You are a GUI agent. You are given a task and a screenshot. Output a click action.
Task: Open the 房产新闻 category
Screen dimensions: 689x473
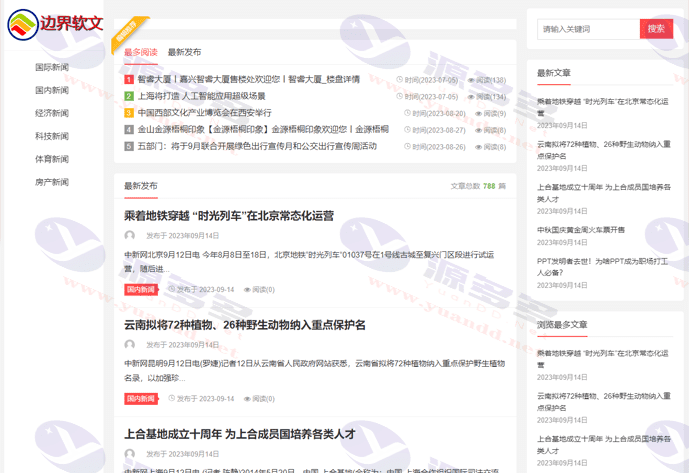(x=52, y=182)
